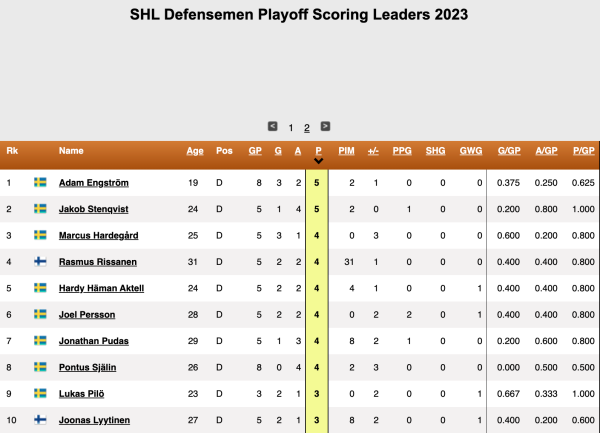Image resolution: width=600 pixels, height=433 pixels.
Task: Click the flag next to Jonathan Pudas
Action: pyautogui.click(x=40, y=341)
